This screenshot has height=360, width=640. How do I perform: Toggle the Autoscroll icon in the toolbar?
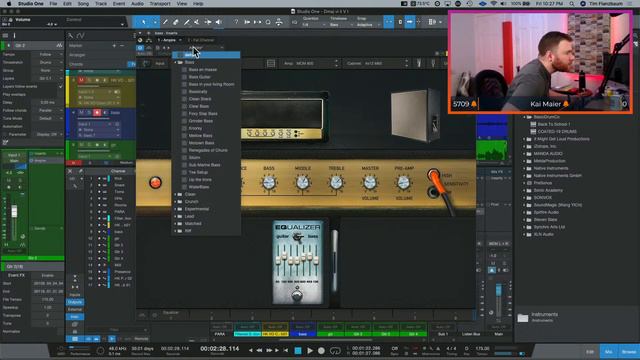pos(409,22)
